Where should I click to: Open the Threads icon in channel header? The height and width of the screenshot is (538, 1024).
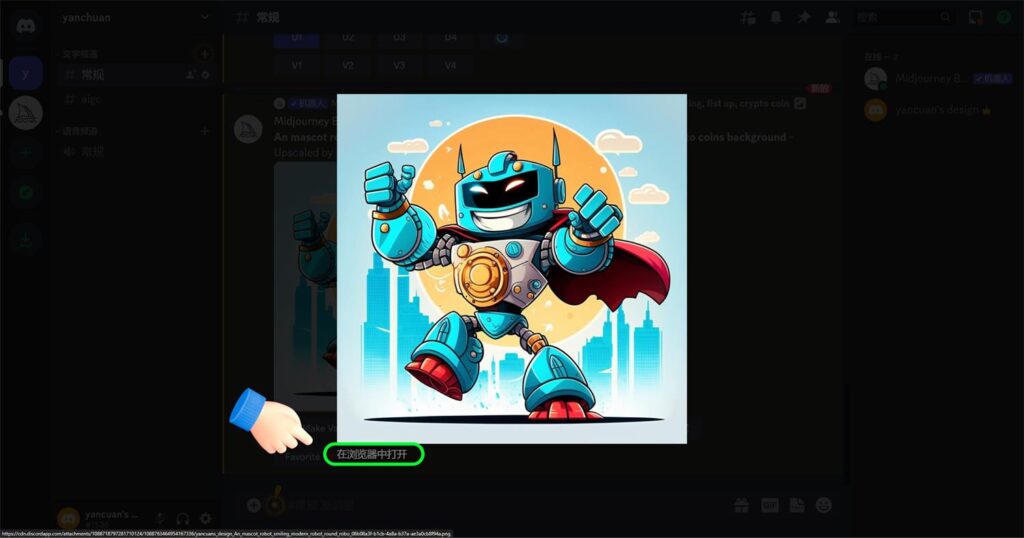point(747,17)
